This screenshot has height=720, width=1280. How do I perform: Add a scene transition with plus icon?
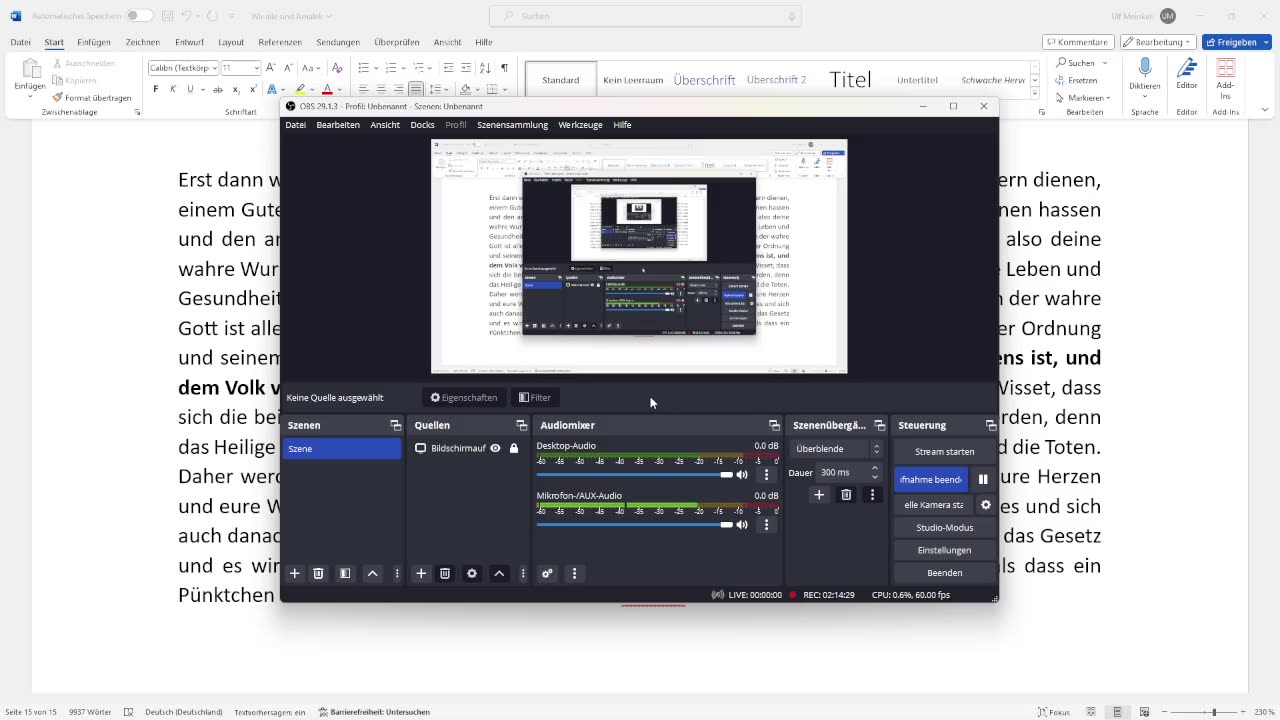(819, 494)
